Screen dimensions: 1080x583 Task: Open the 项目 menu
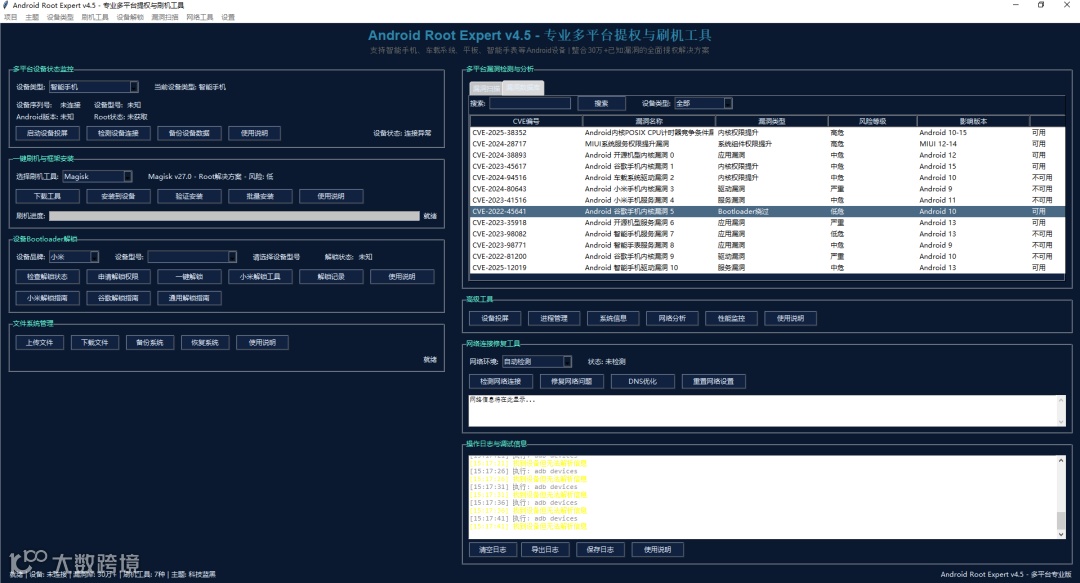coord(11,17)
